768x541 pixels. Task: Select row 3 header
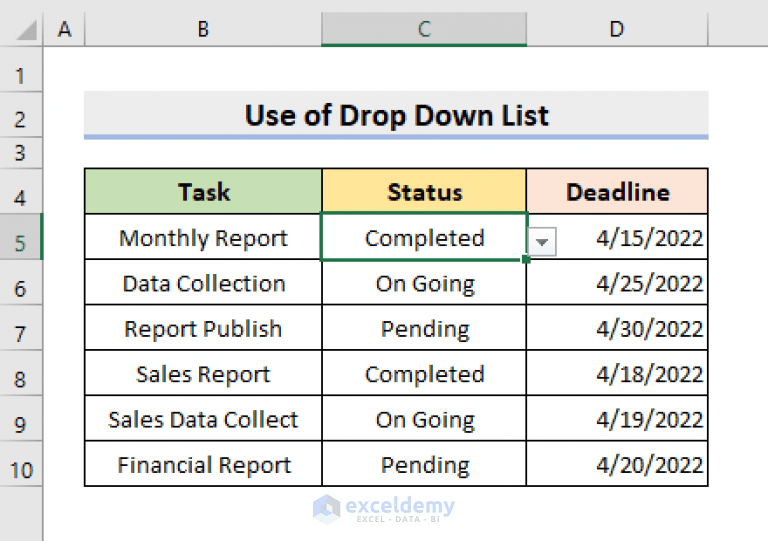21,153
